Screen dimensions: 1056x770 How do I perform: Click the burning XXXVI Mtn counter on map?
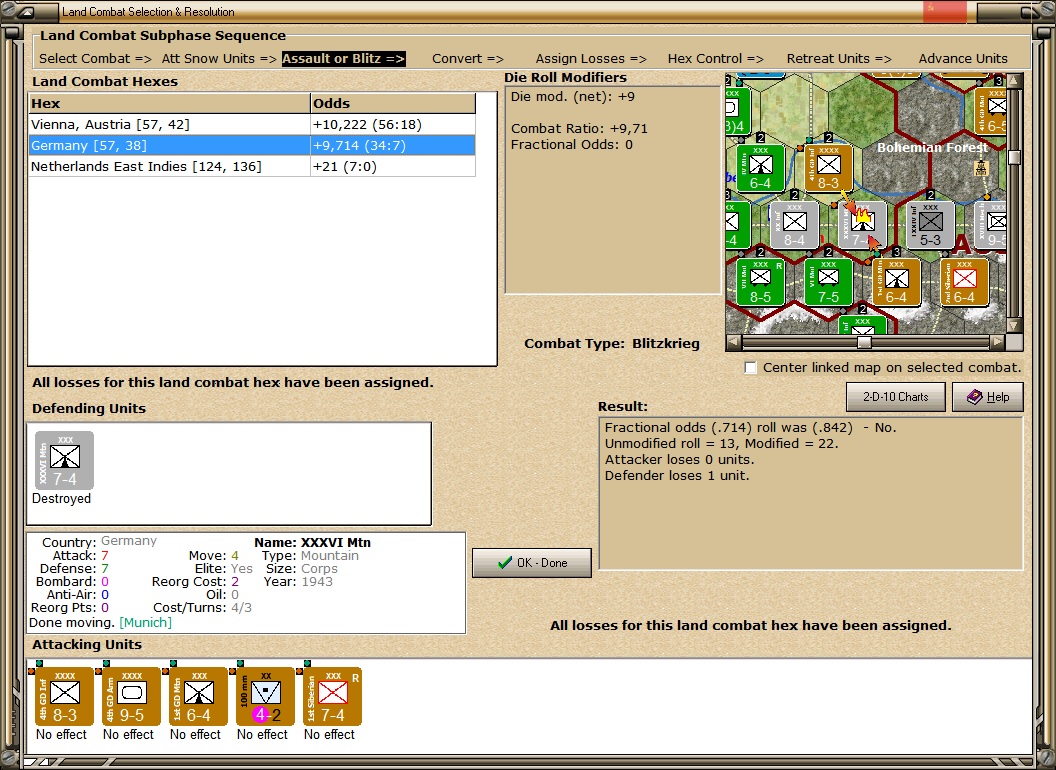coord(862,225)
